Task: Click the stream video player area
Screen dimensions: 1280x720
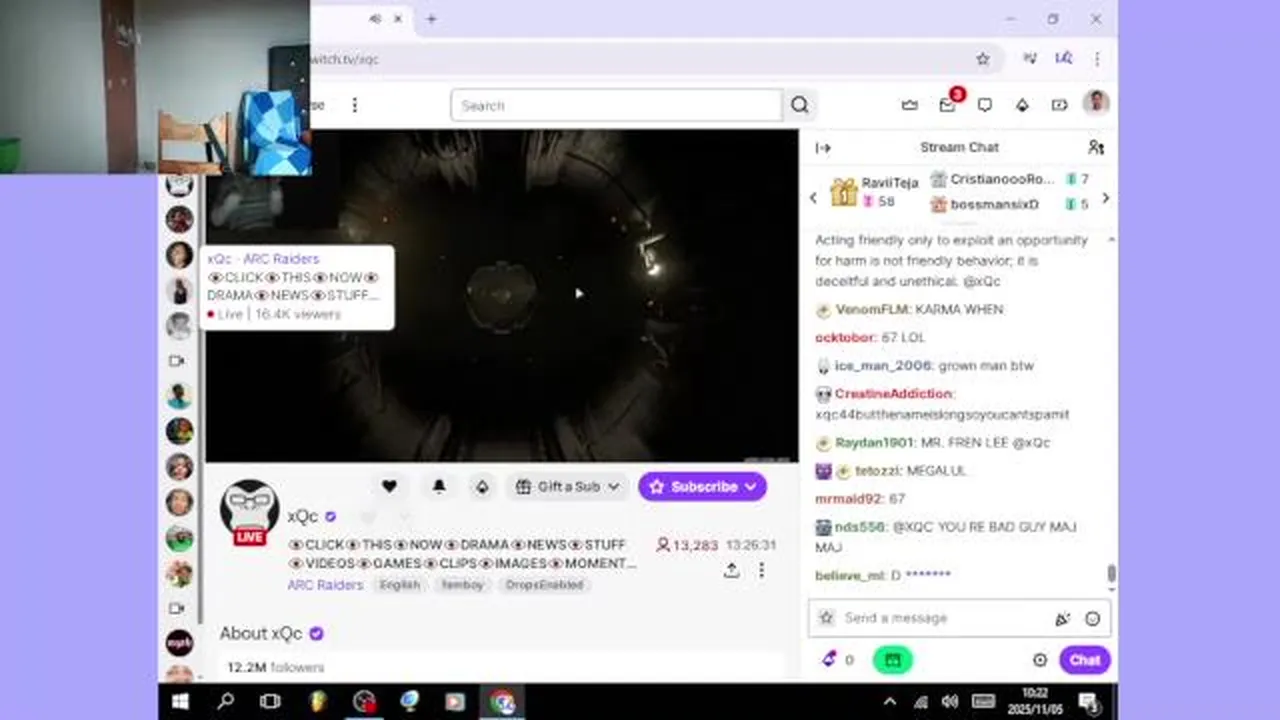Action: [501, 296]
